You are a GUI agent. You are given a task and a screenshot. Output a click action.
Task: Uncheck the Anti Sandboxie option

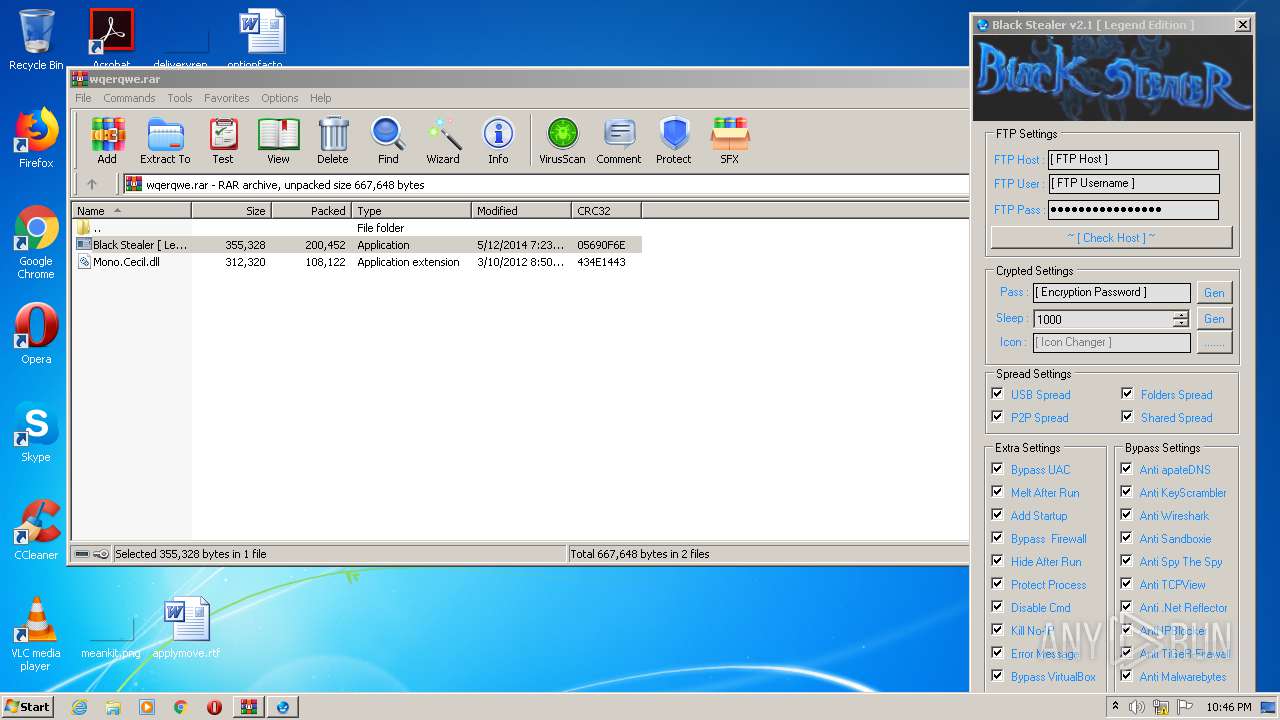1126,538
